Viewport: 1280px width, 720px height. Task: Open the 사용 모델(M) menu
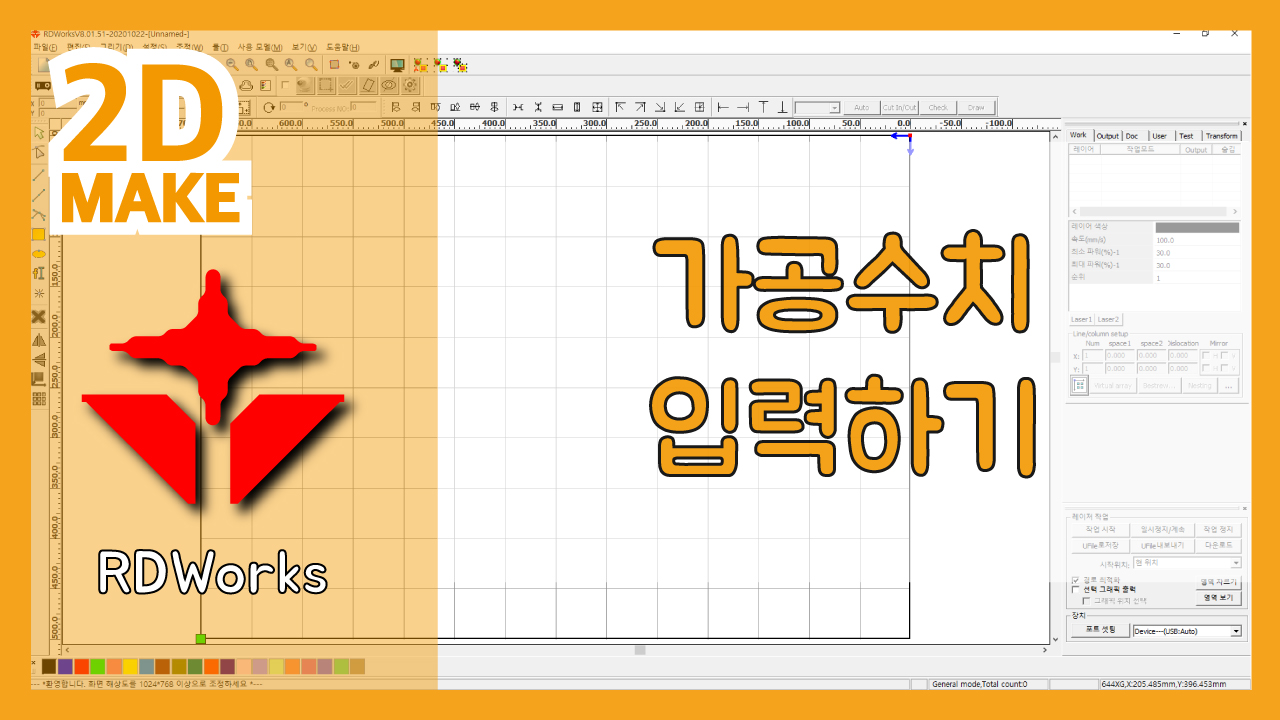tap(260, 47)
